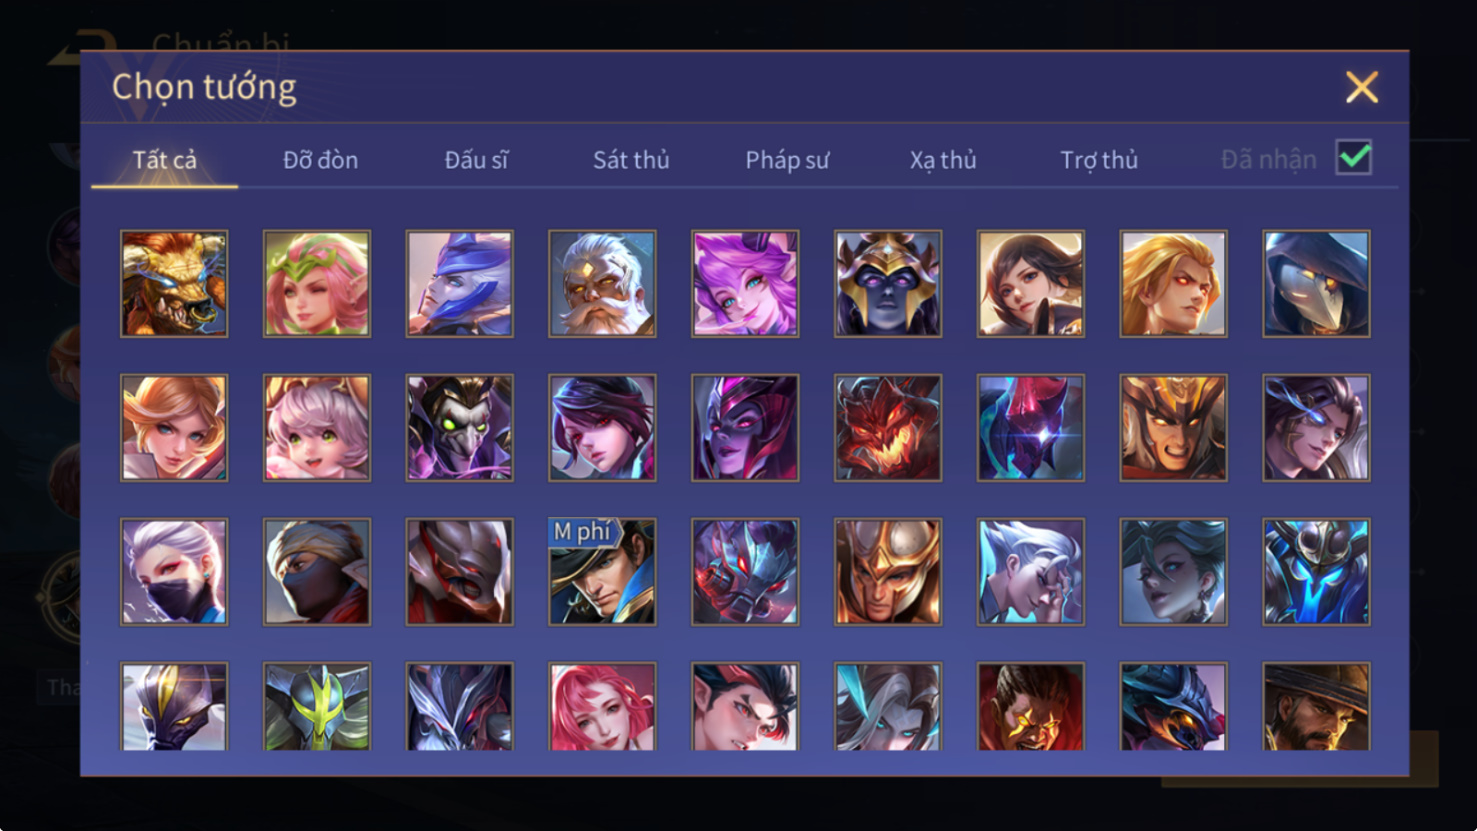Viewport: 1477px width, 831px height.
Task: Select the hooded plague-mask hero portrait
Action: [1316, 284]
